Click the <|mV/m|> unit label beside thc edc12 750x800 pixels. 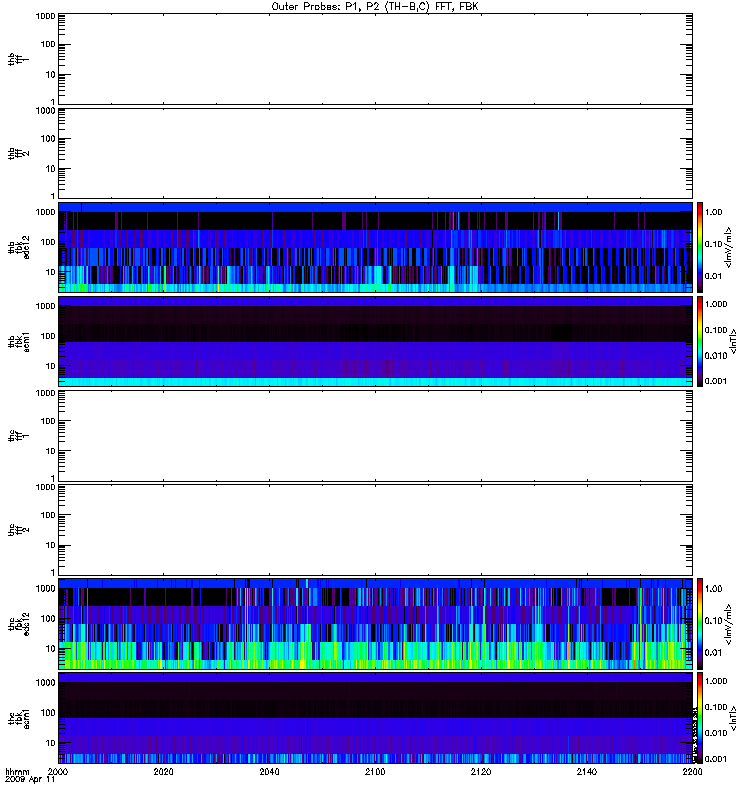click(x=728, y=624)
